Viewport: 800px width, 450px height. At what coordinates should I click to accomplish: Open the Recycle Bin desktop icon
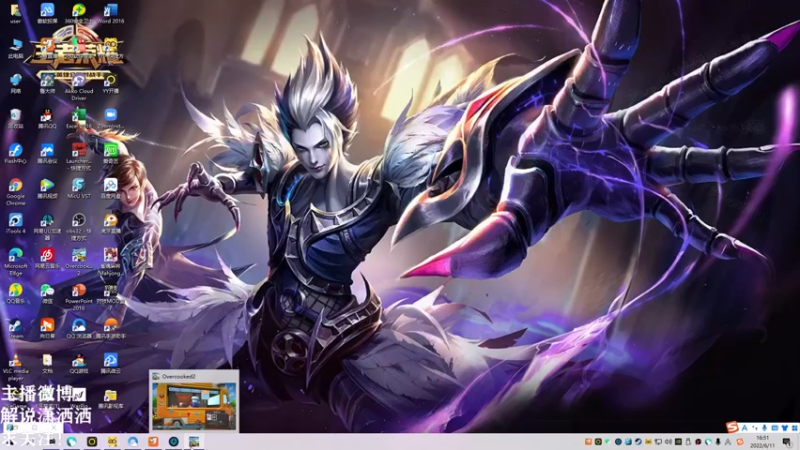click(15, 118)
